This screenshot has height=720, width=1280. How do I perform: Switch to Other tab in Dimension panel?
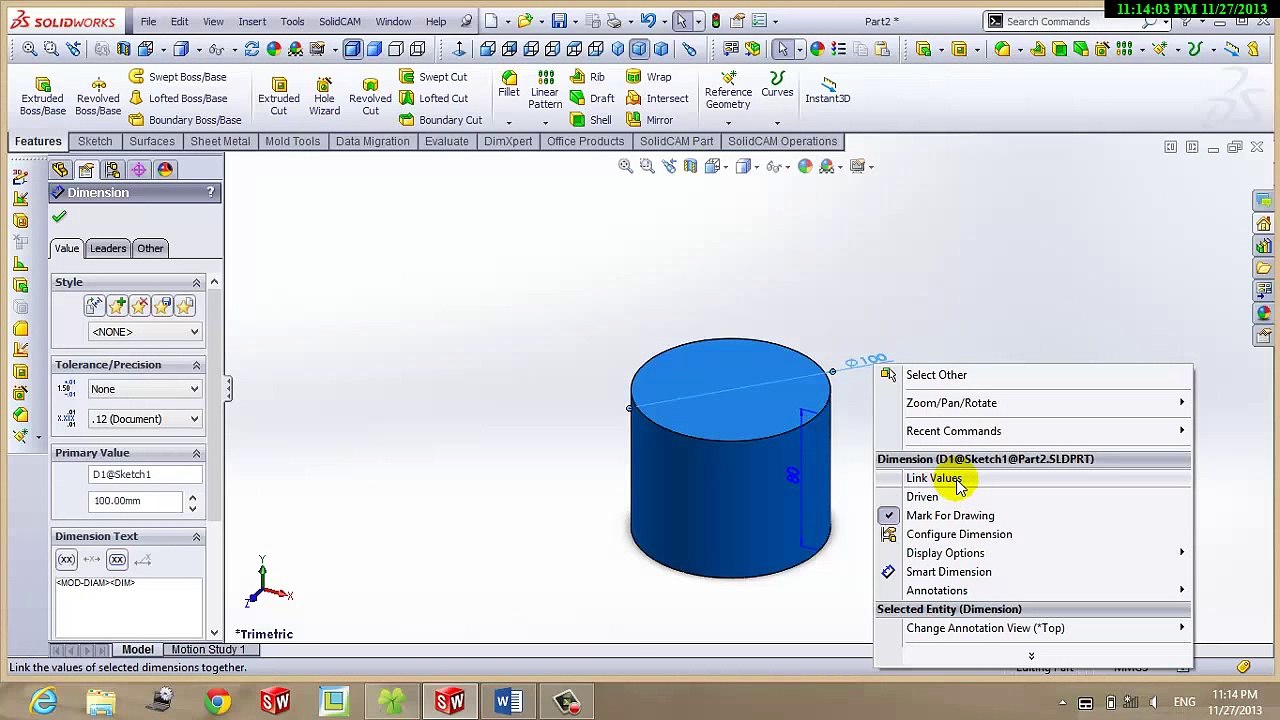pyautogui.click(x=150, y=248)
